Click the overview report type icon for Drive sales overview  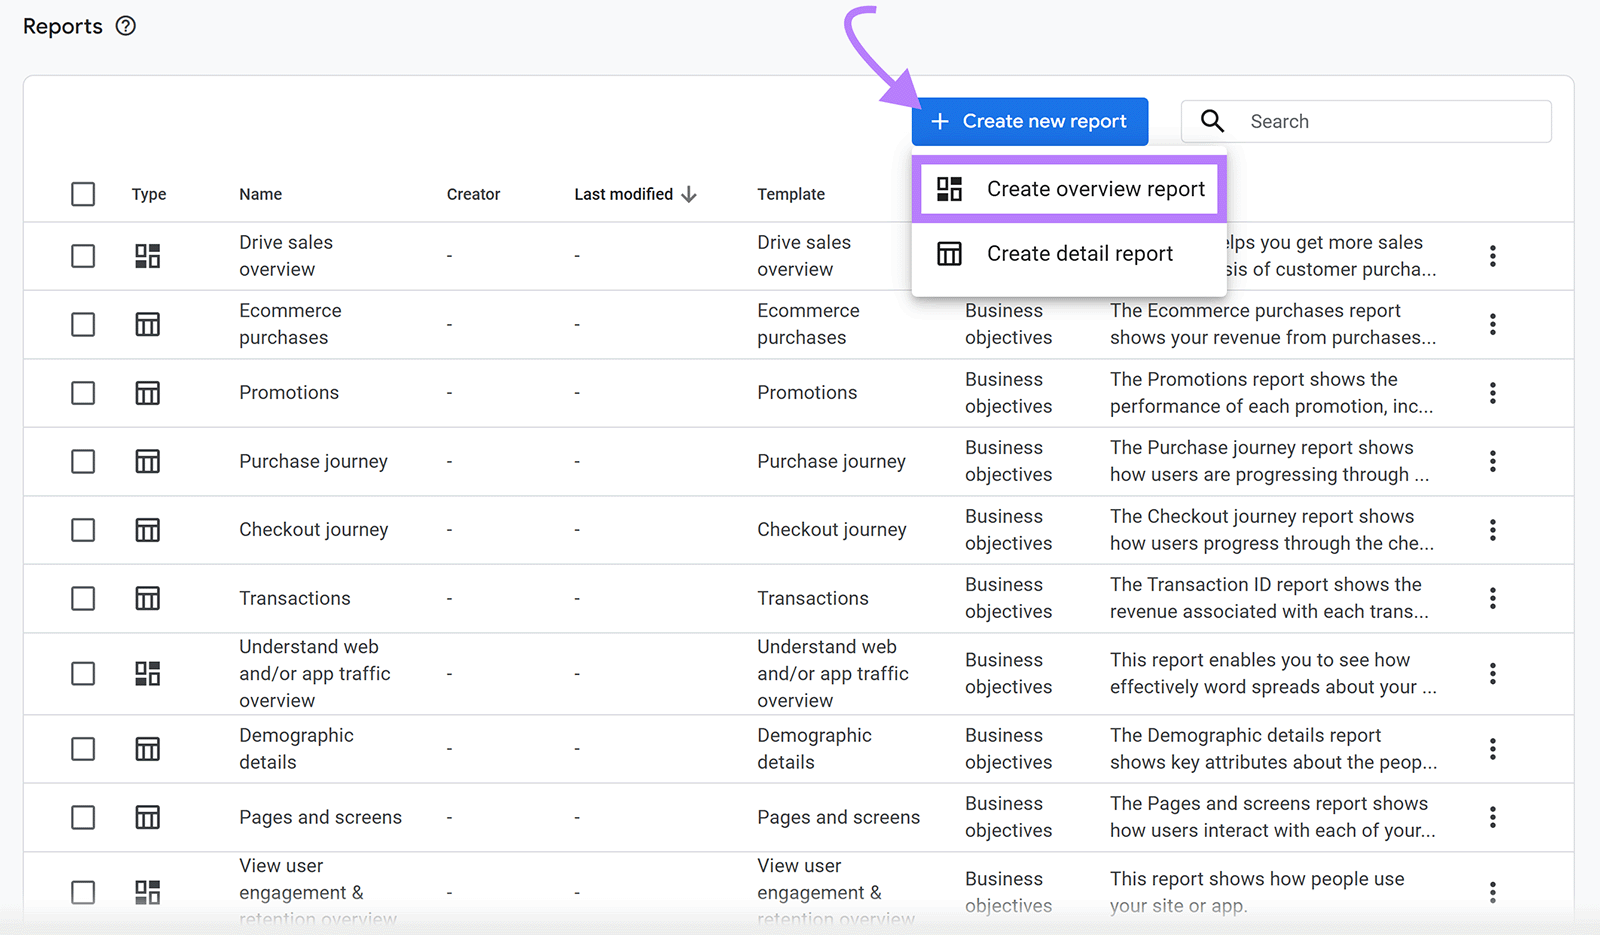click(x=147, y=256)
